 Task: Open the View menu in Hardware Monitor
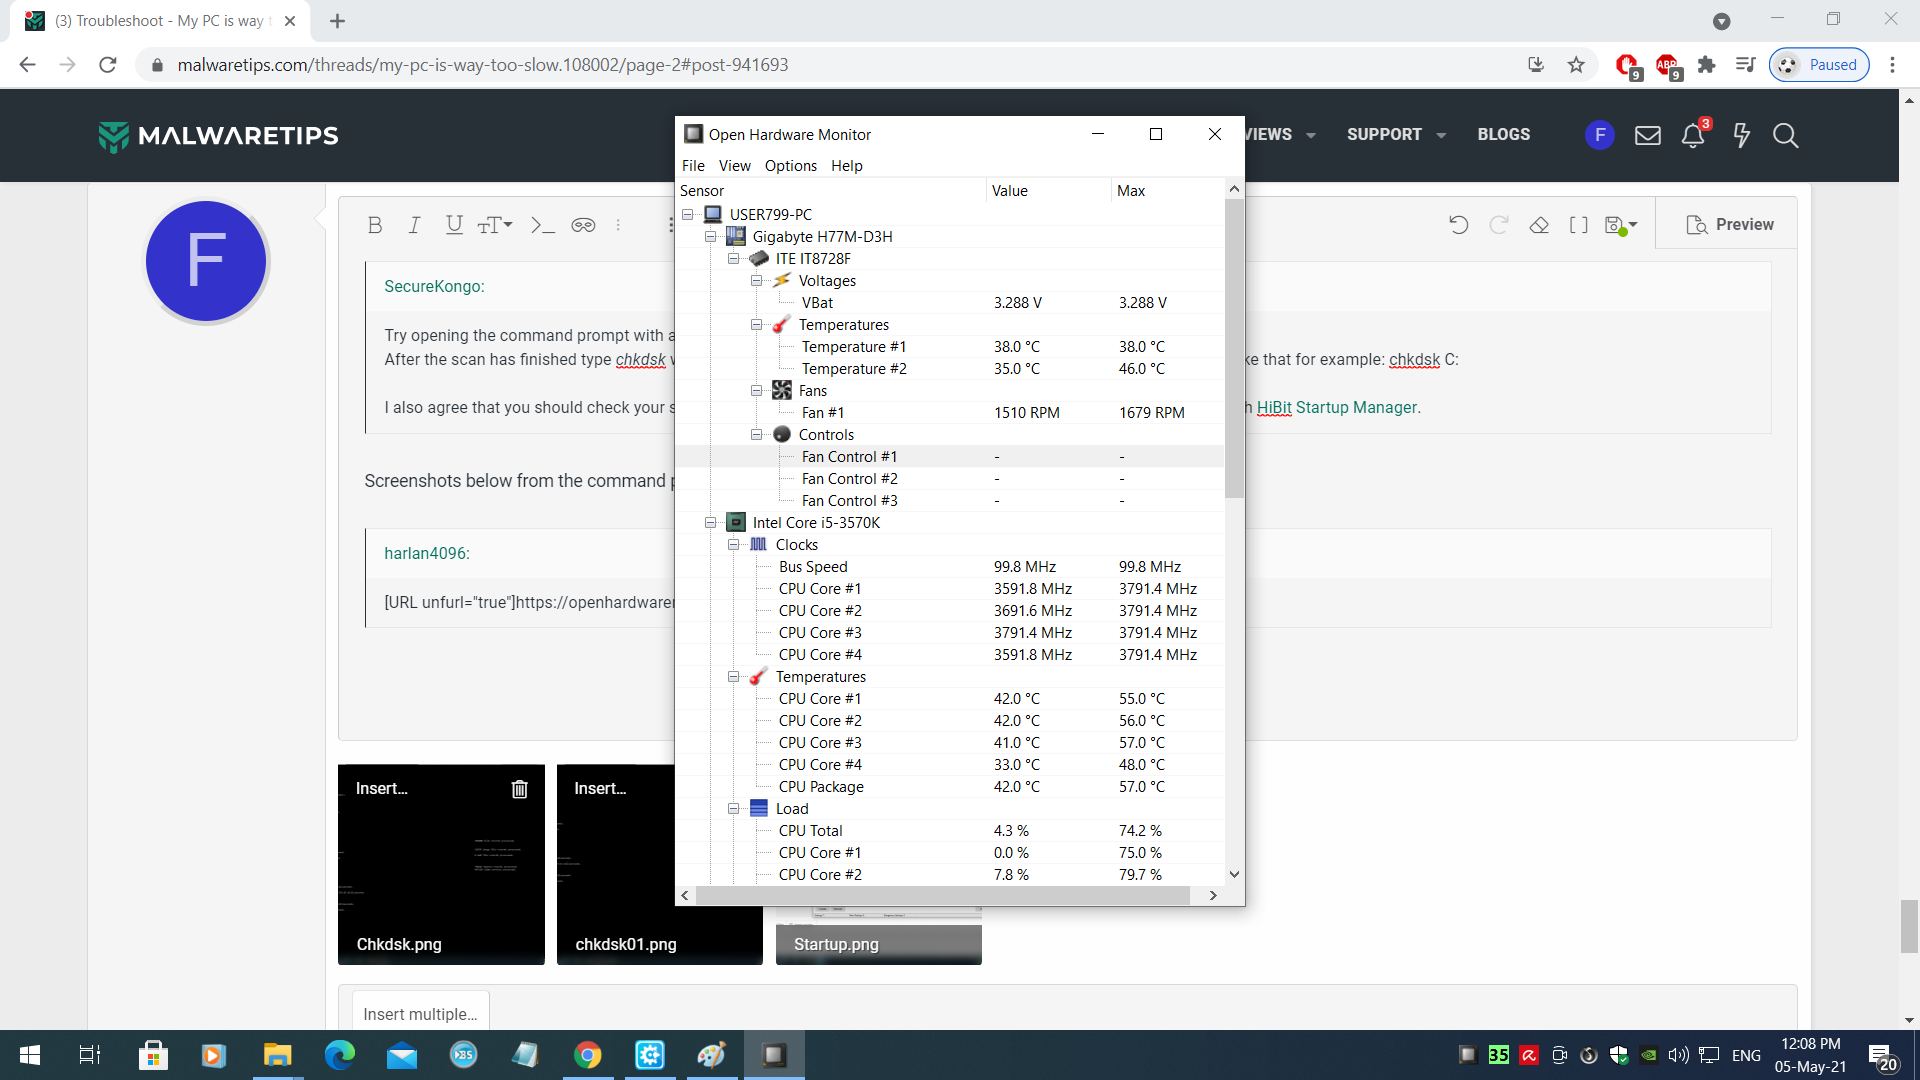pos(734,166)
